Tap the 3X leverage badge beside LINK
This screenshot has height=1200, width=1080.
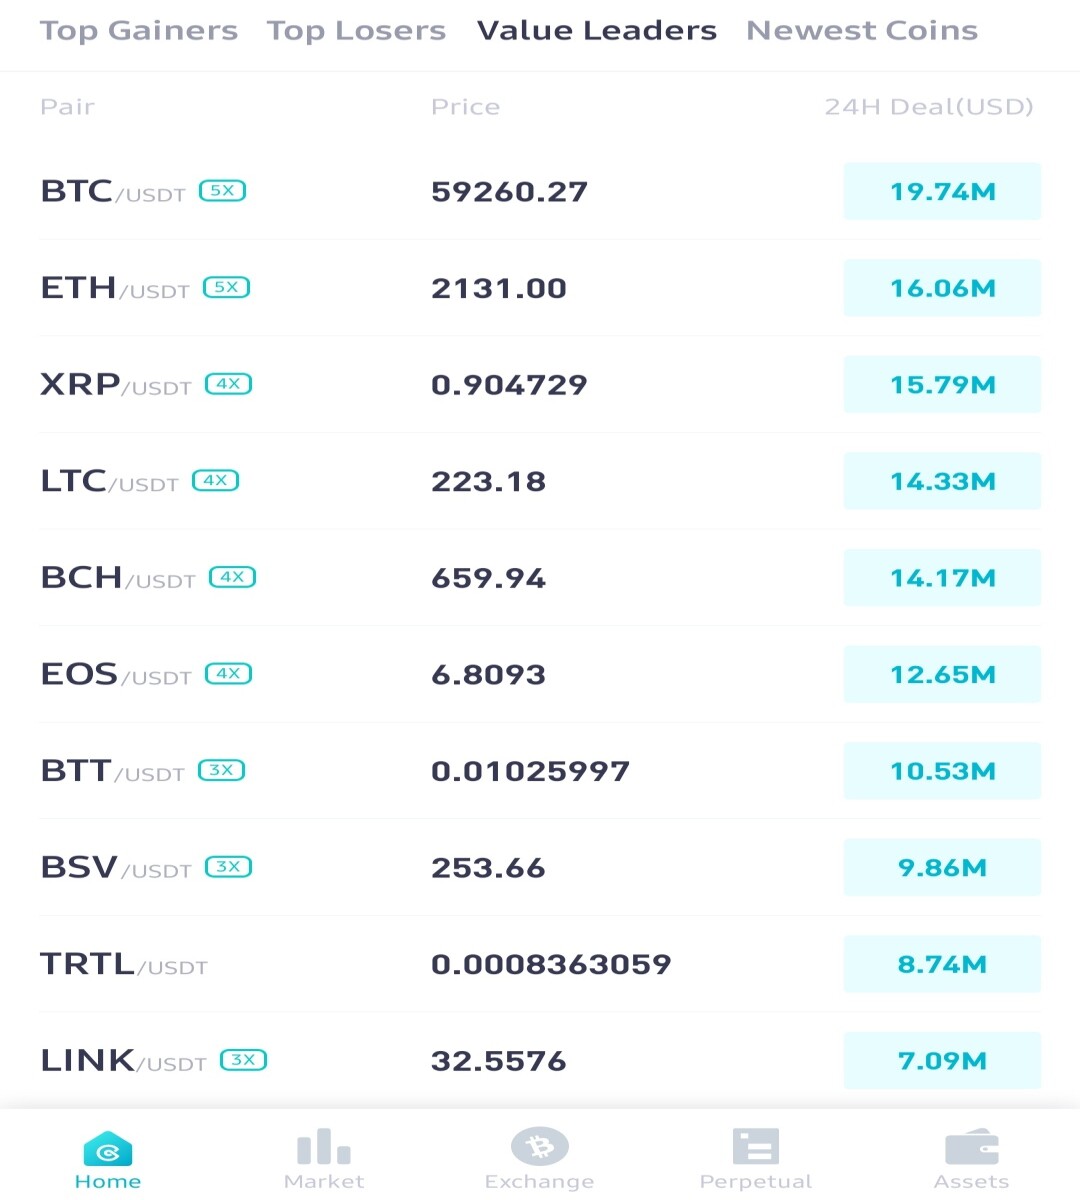coord(244,1059)
